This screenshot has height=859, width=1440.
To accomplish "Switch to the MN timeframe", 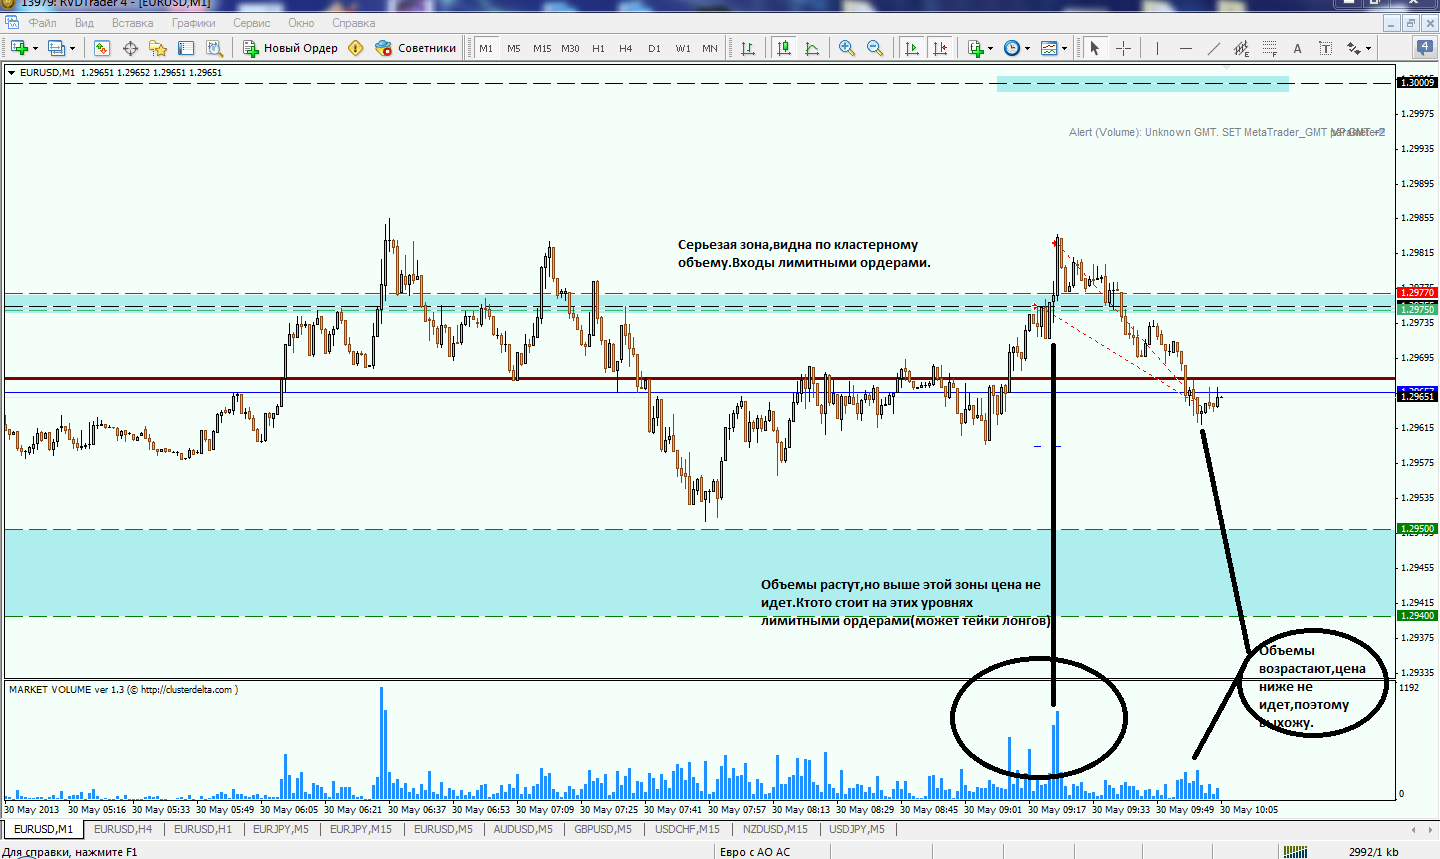I will point(710,48).
